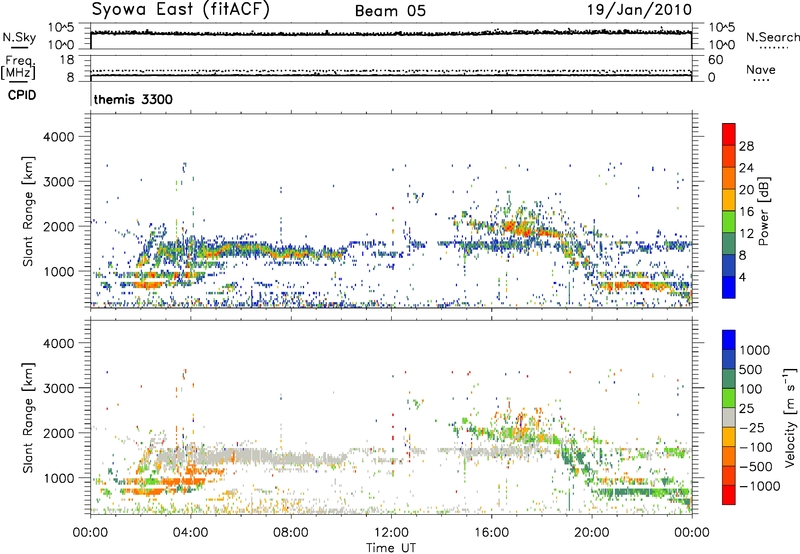800x554 pixels.
Task: Click the '-1000' velocity colorbar value
Action: coord(760,486)
